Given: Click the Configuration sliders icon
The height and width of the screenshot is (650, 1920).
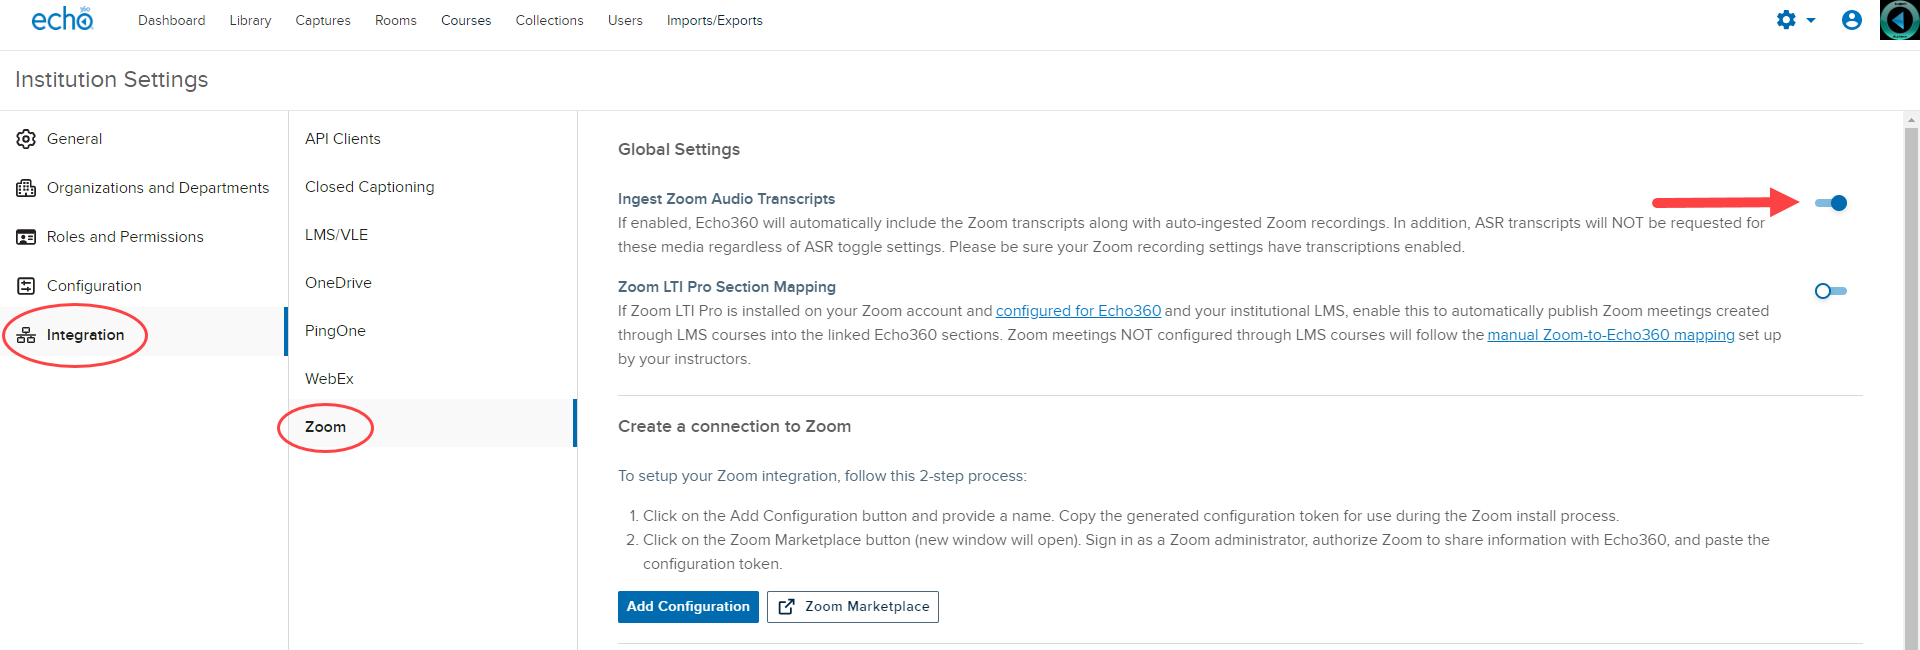Looking at the screenshot, I should click(x=26, y=286).
